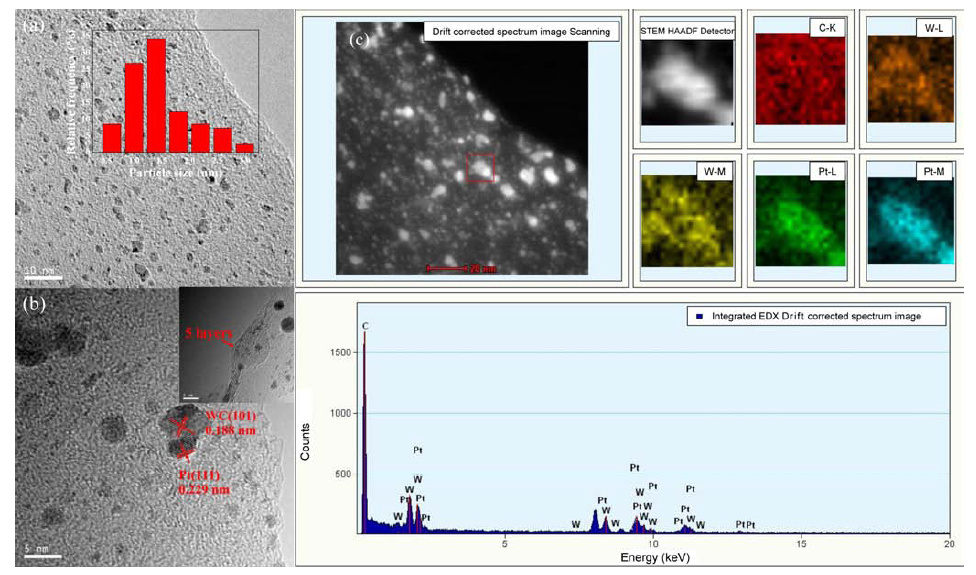Image resolution: width=976 pixels, height=575 pixels.
Task: Click the Pt(111) 0.229 nm annotation
Action: pos(204,482)
